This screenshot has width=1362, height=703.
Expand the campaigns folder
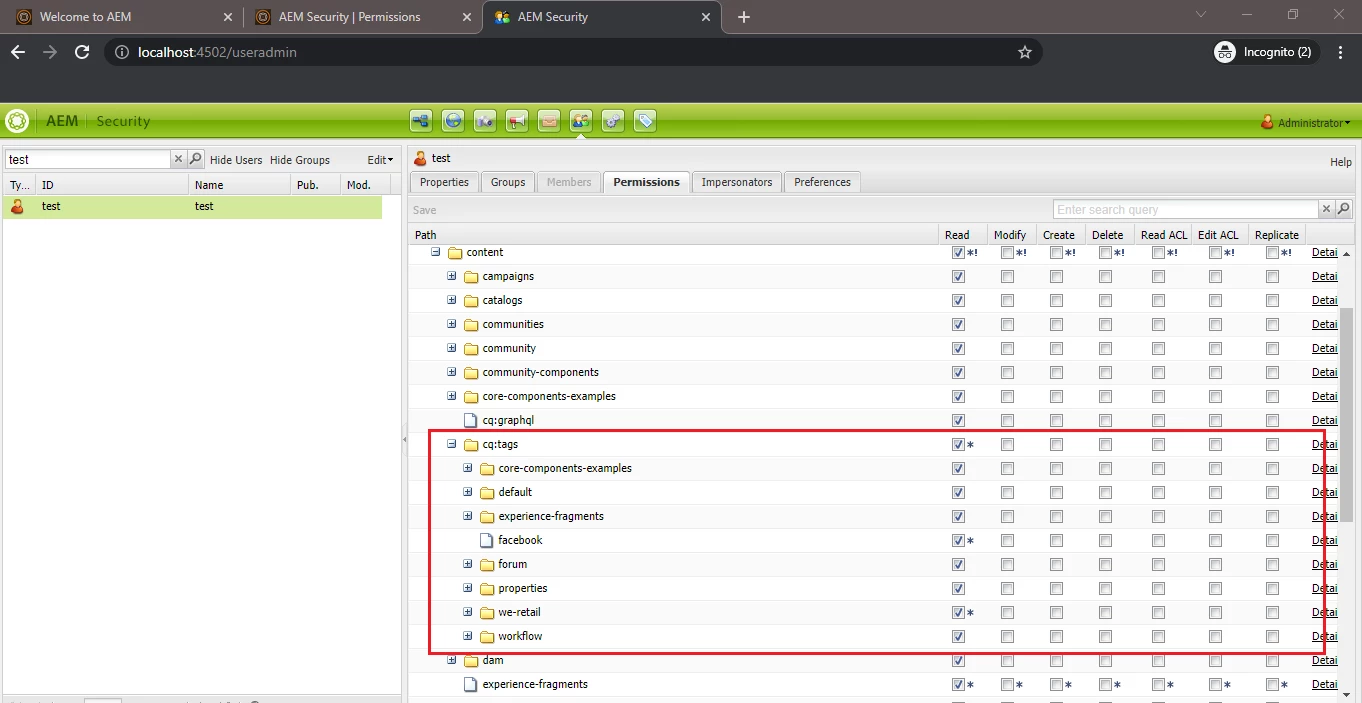click(452, 276)
